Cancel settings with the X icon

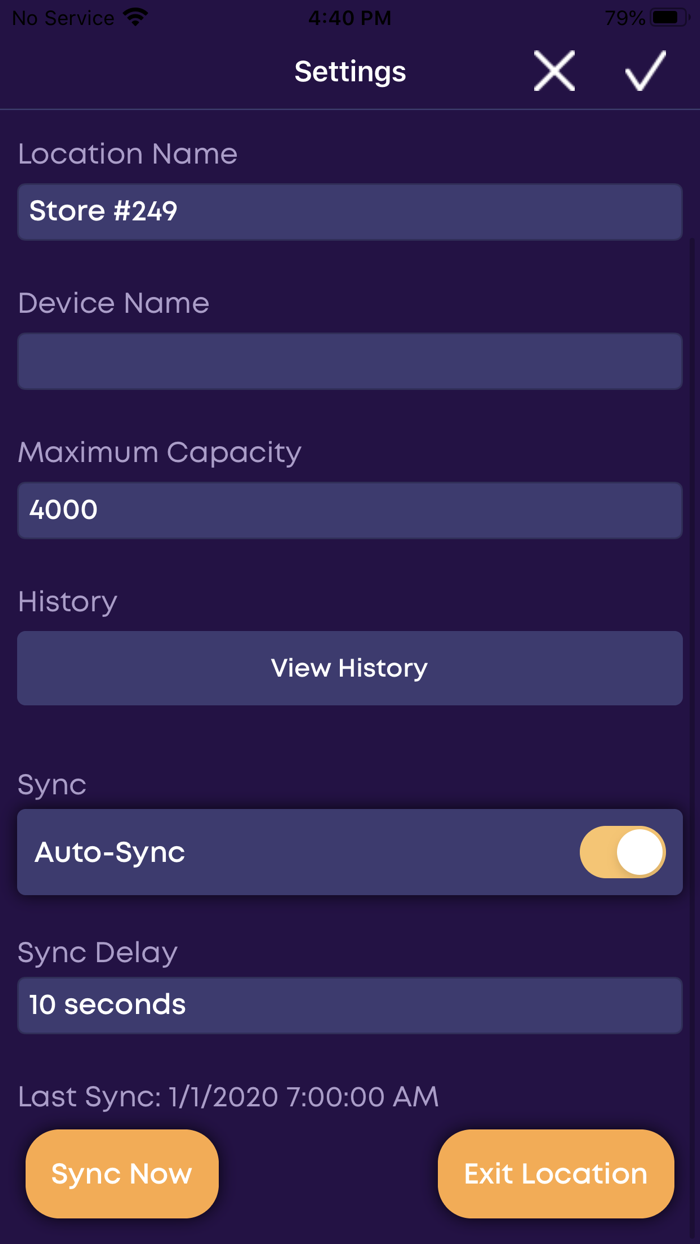[554, 72]
